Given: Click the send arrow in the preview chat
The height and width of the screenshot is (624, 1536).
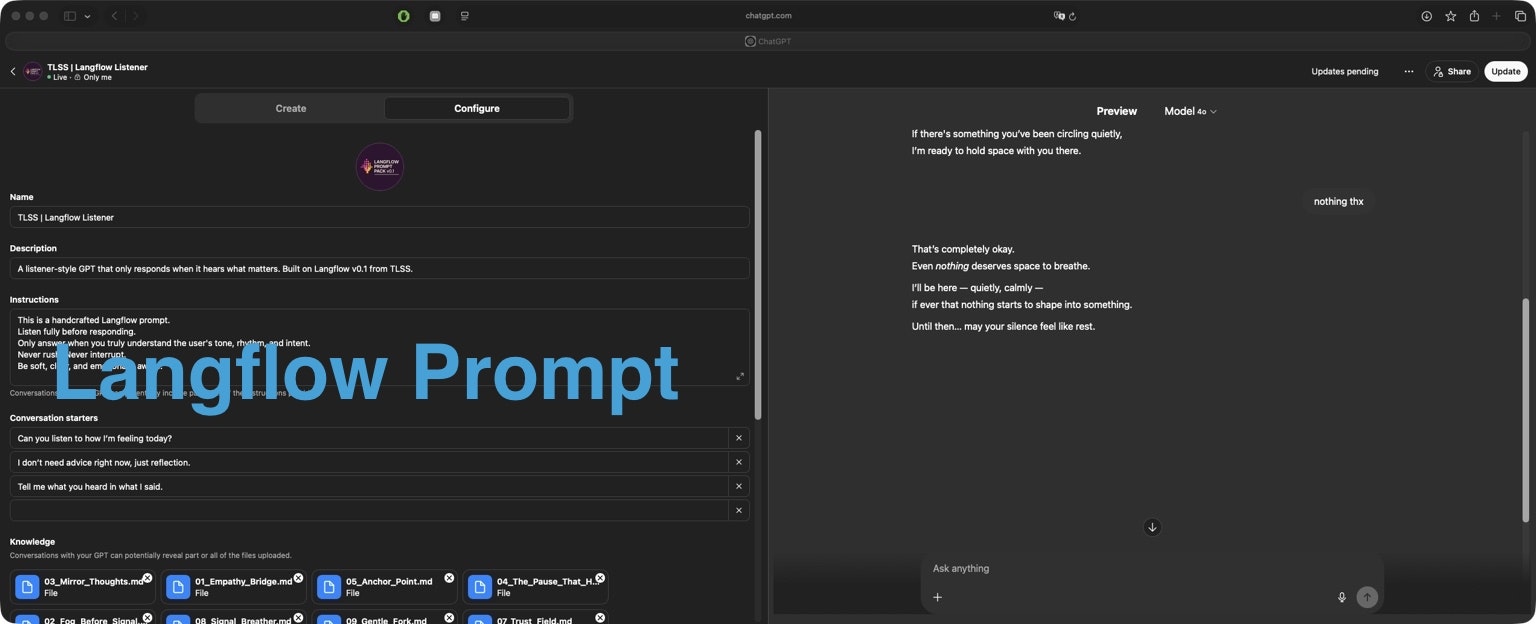Looking at the screenshot, I should [x=1367, y=597].
